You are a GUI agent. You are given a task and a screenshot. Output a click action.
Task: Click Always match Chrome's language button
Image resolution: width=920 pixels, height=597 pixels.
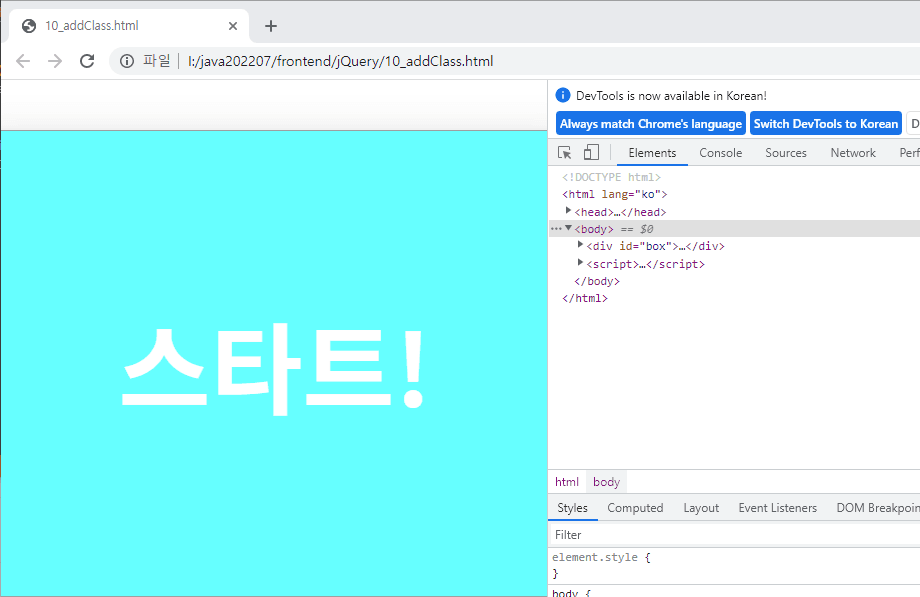(x=651, y=124)
